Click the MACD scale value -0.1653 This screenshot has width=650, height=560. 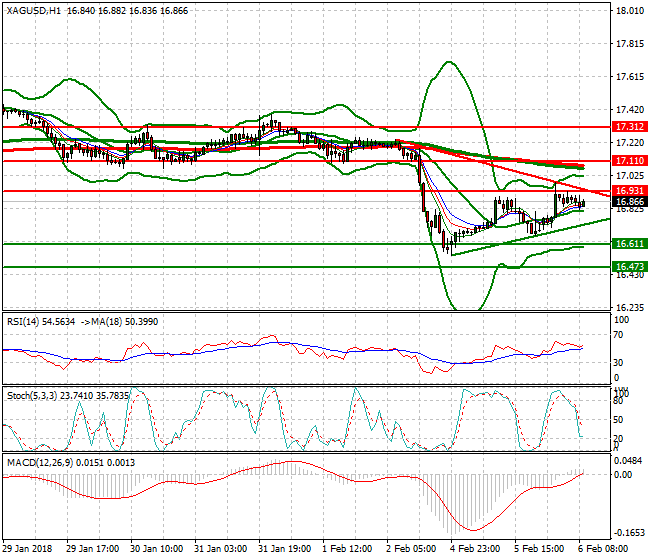point(629,533)
